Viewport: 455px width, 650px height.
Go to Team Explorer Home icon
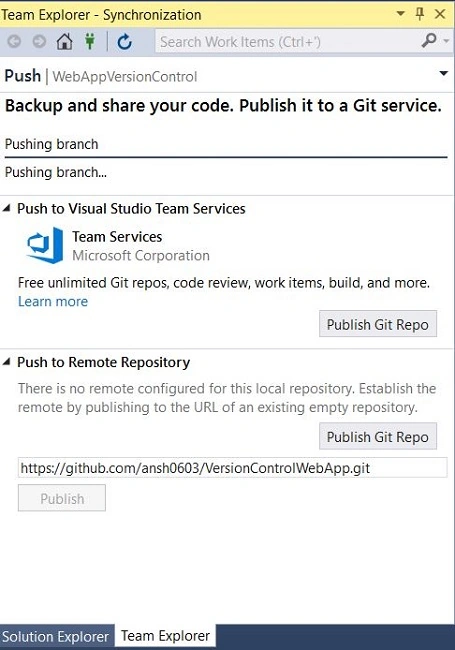click(x=64, y=41)
